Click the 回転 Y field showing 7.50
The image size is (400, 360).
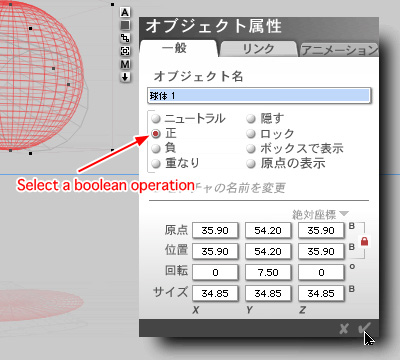[x=268, y=272]
